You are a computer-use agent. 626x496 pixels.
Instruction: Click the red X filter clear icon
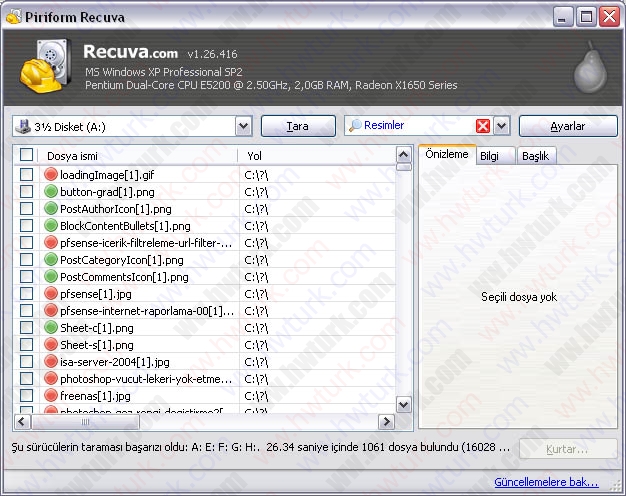(483, 126)
